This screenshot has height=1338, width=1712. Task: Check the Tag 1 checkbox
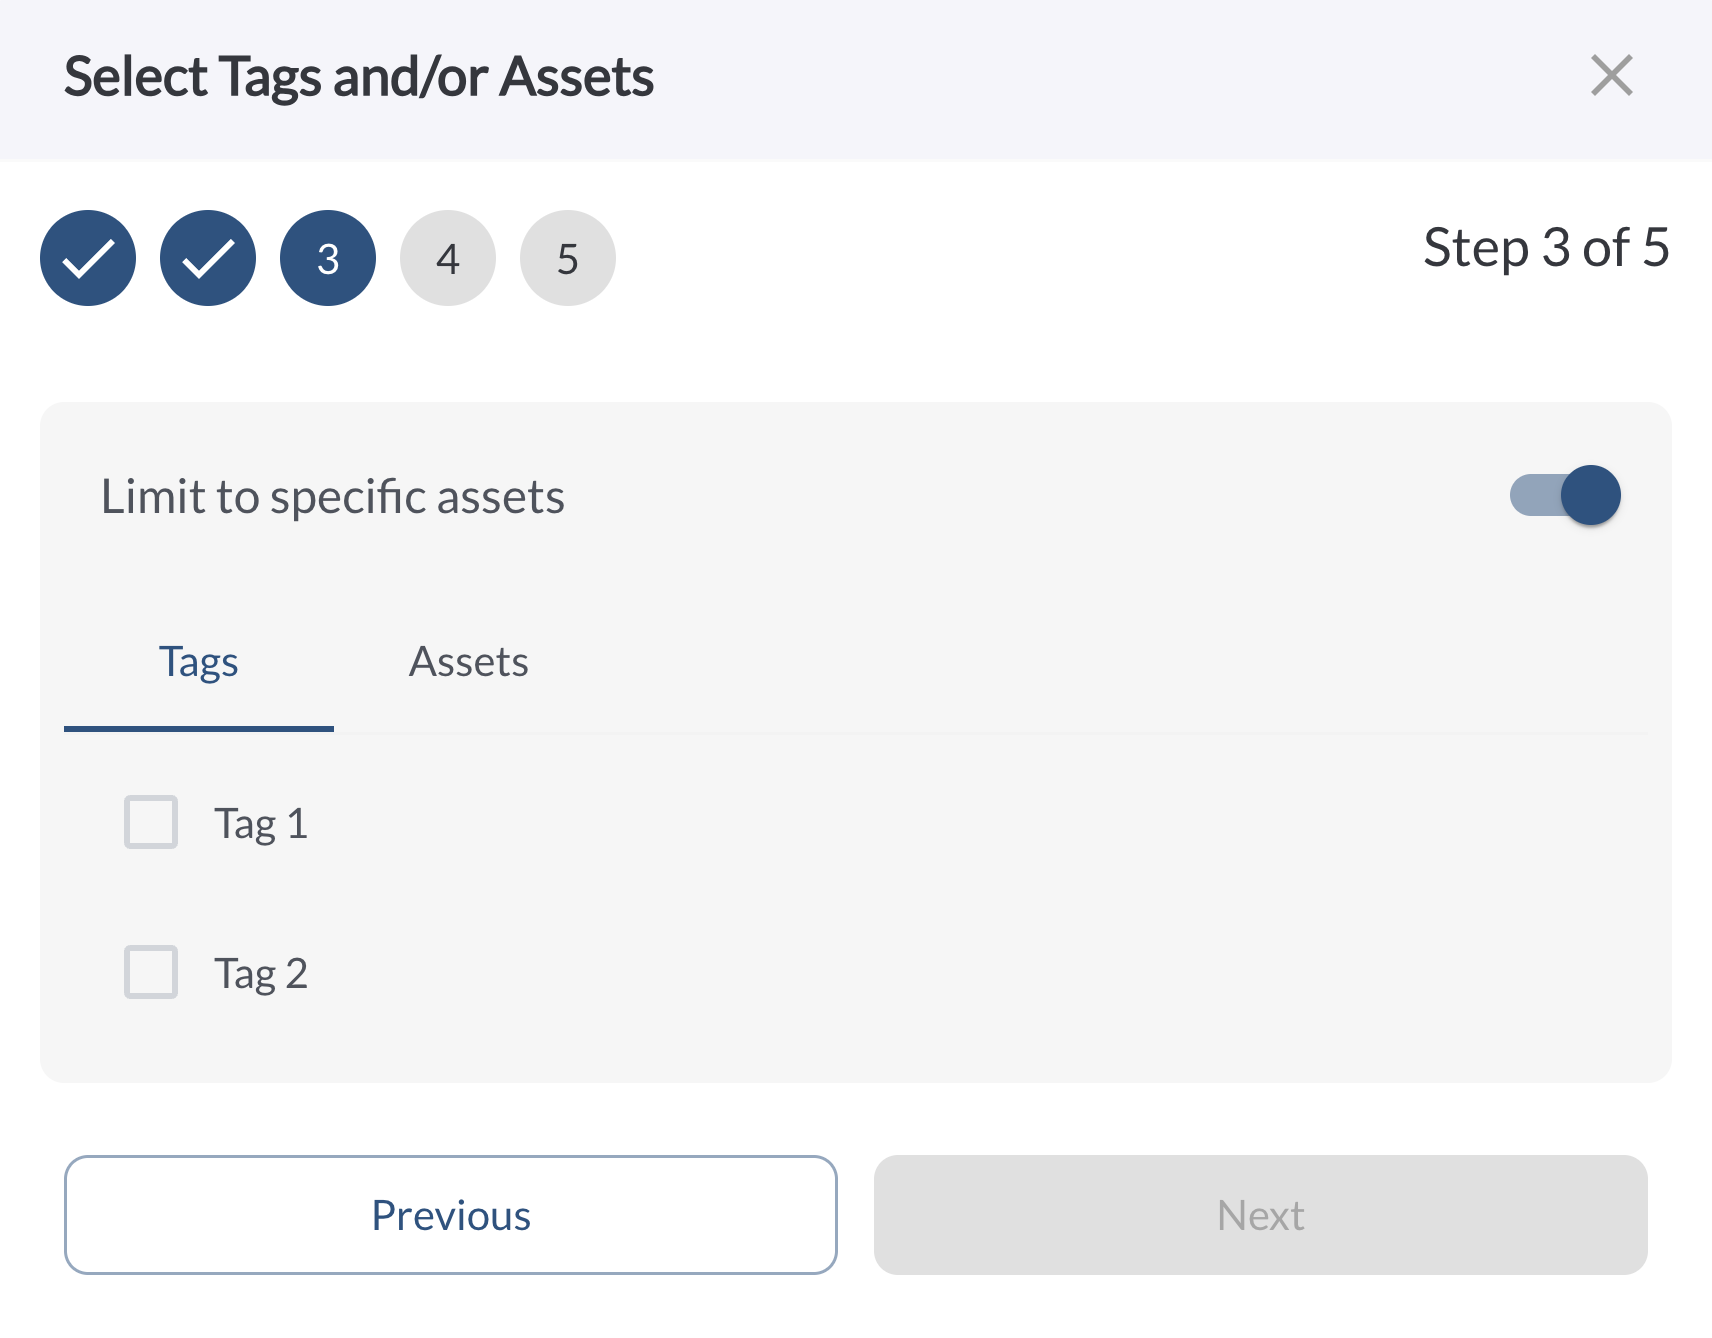point(151,822)
